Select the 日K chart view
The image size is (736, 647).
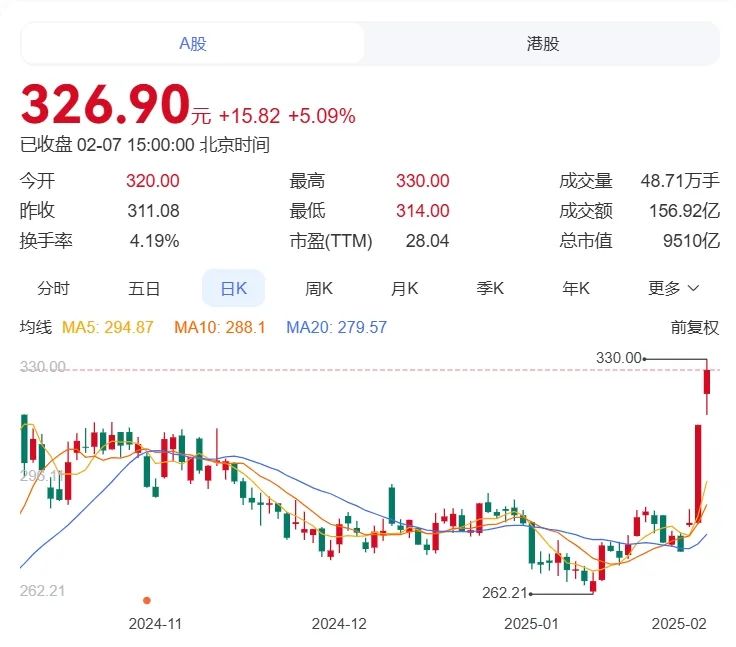click(x=233, y=288)
